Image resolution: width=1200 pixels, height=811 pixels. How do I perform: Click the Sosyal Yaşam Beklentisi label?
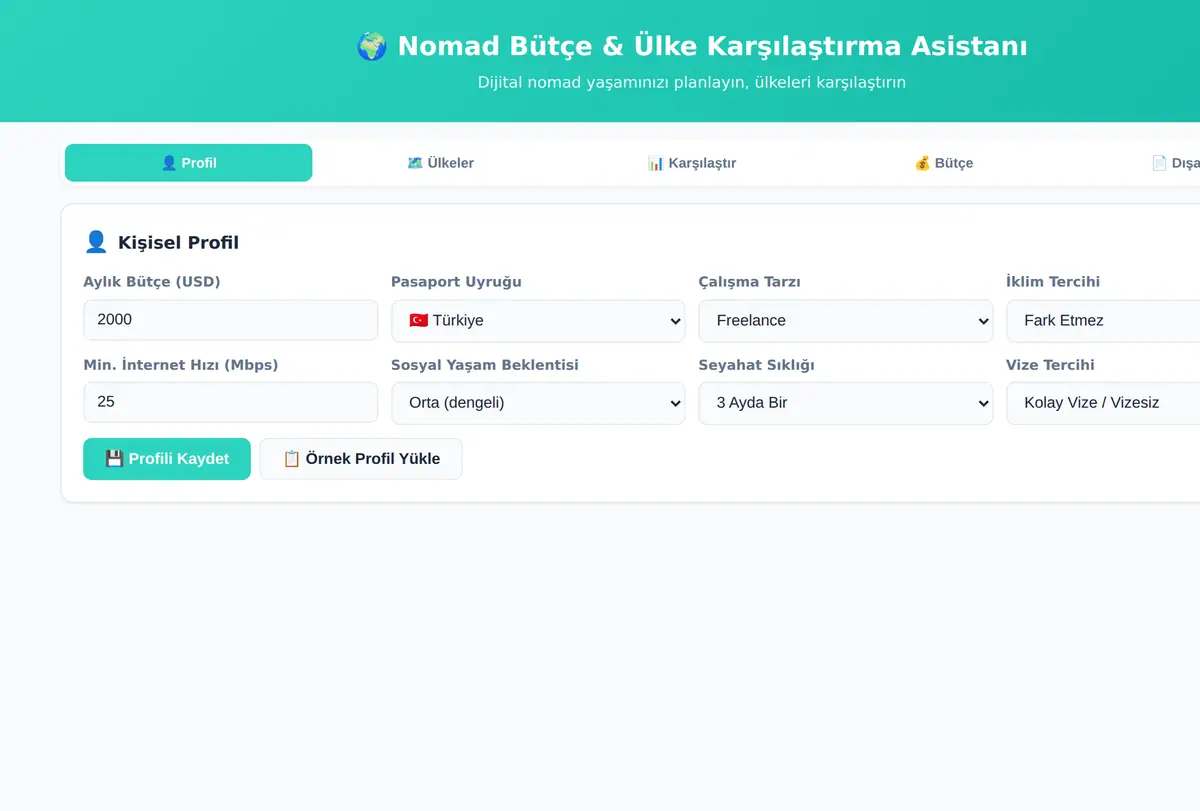485,365
